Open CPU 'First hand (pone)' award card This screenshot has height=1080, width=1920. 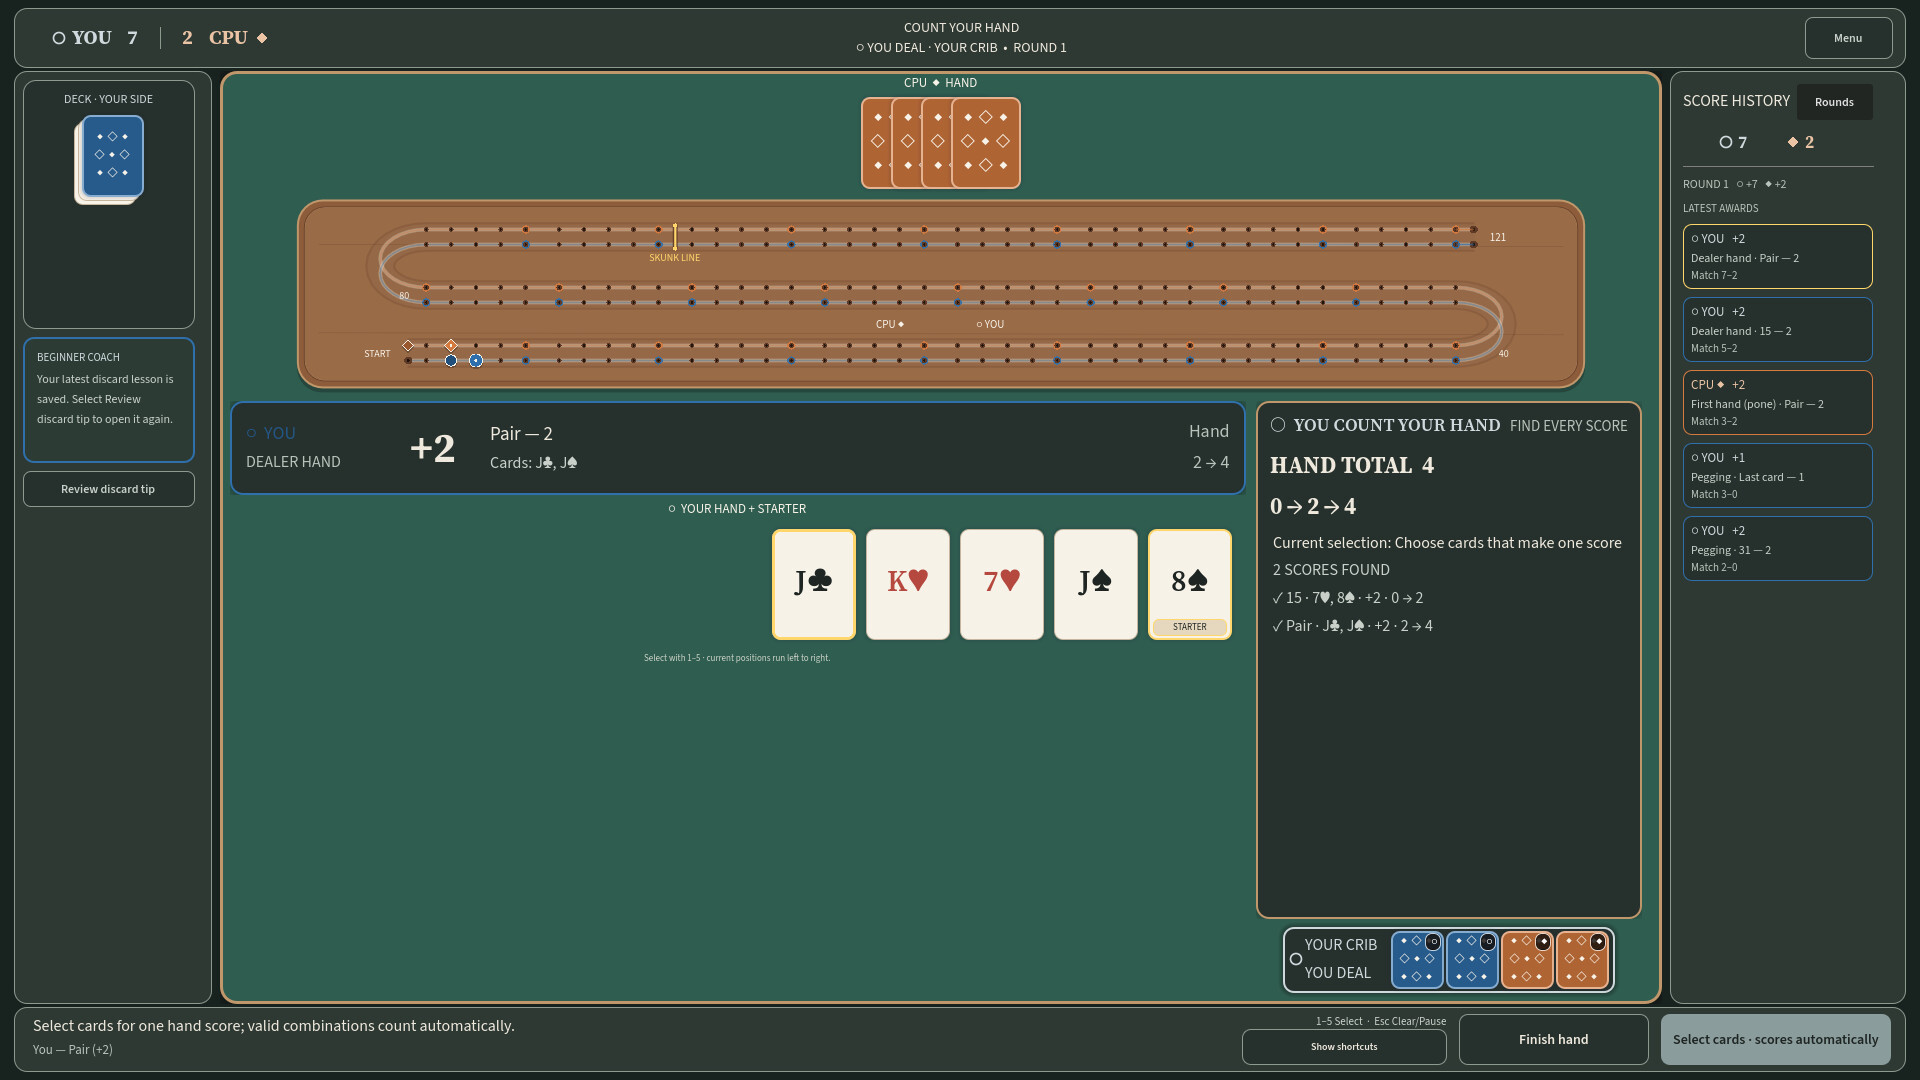tap(1777, 402)
